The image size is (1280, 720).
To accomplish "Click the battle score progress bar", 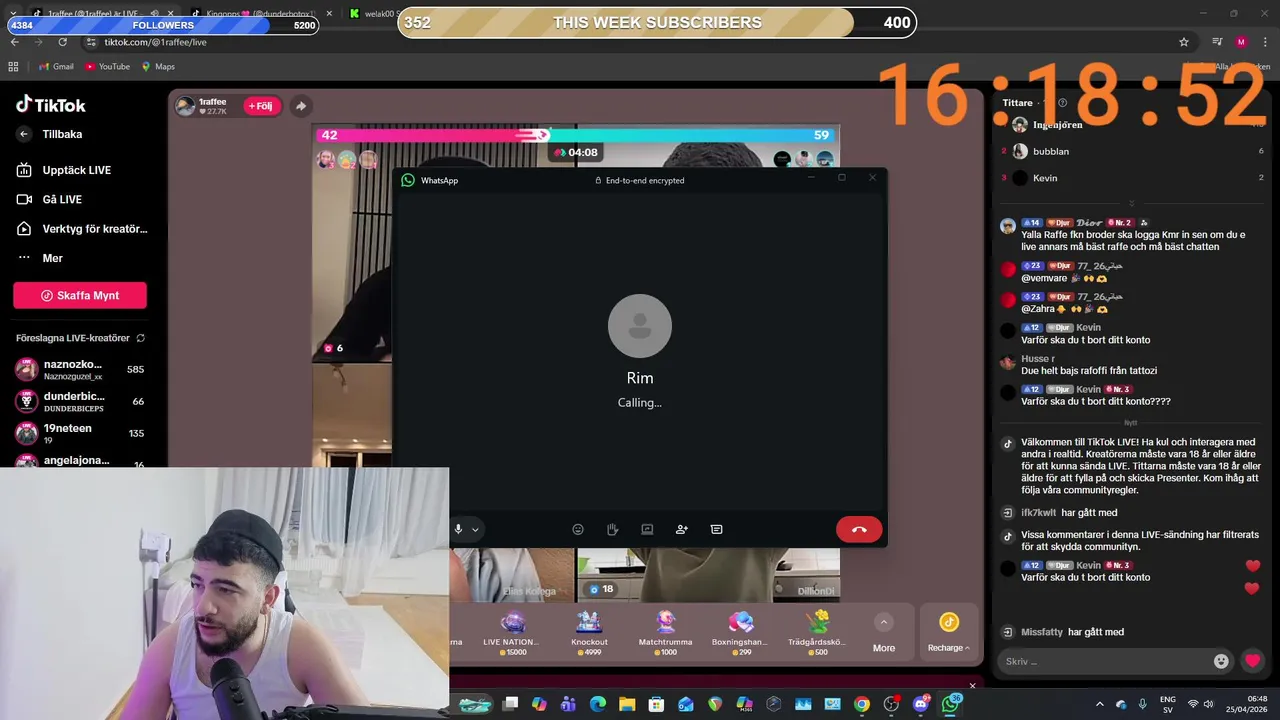I will click(x=576, y=135).
